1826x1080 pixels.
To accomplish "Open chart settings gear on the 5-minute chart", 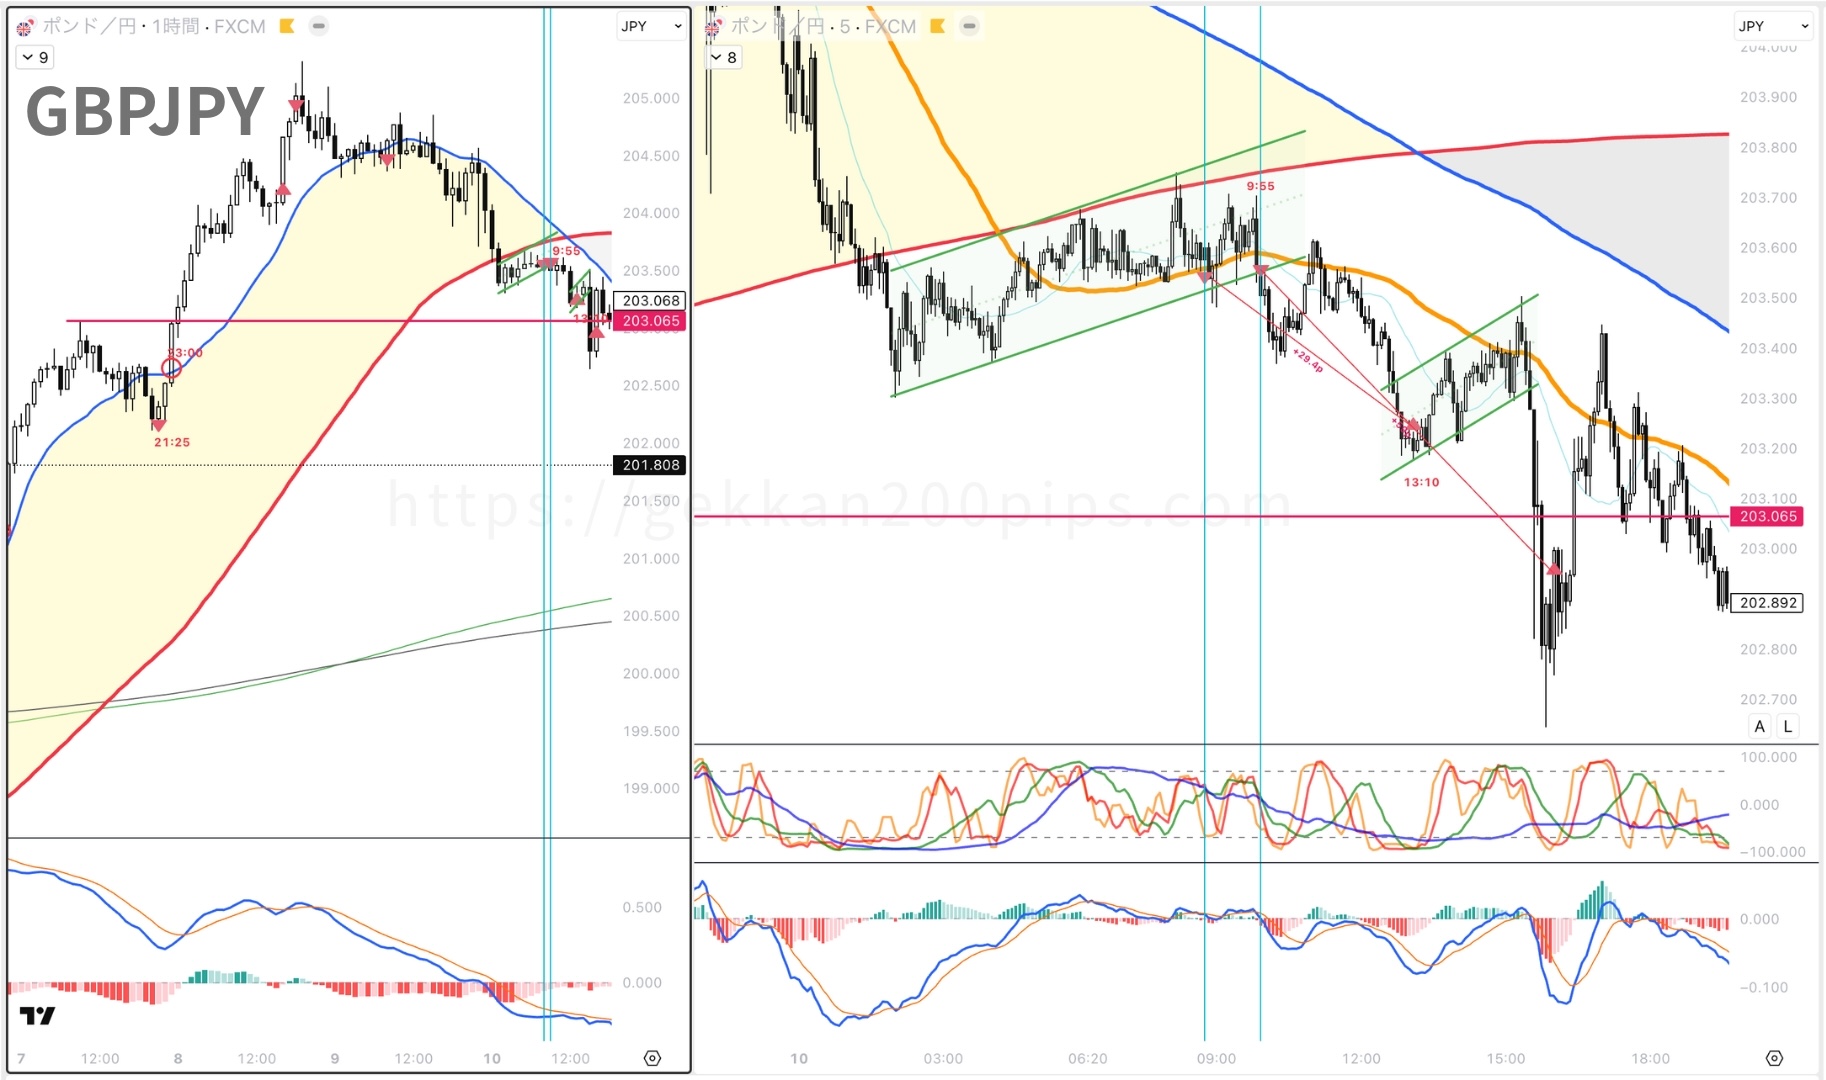I will pos(1774,1058).
